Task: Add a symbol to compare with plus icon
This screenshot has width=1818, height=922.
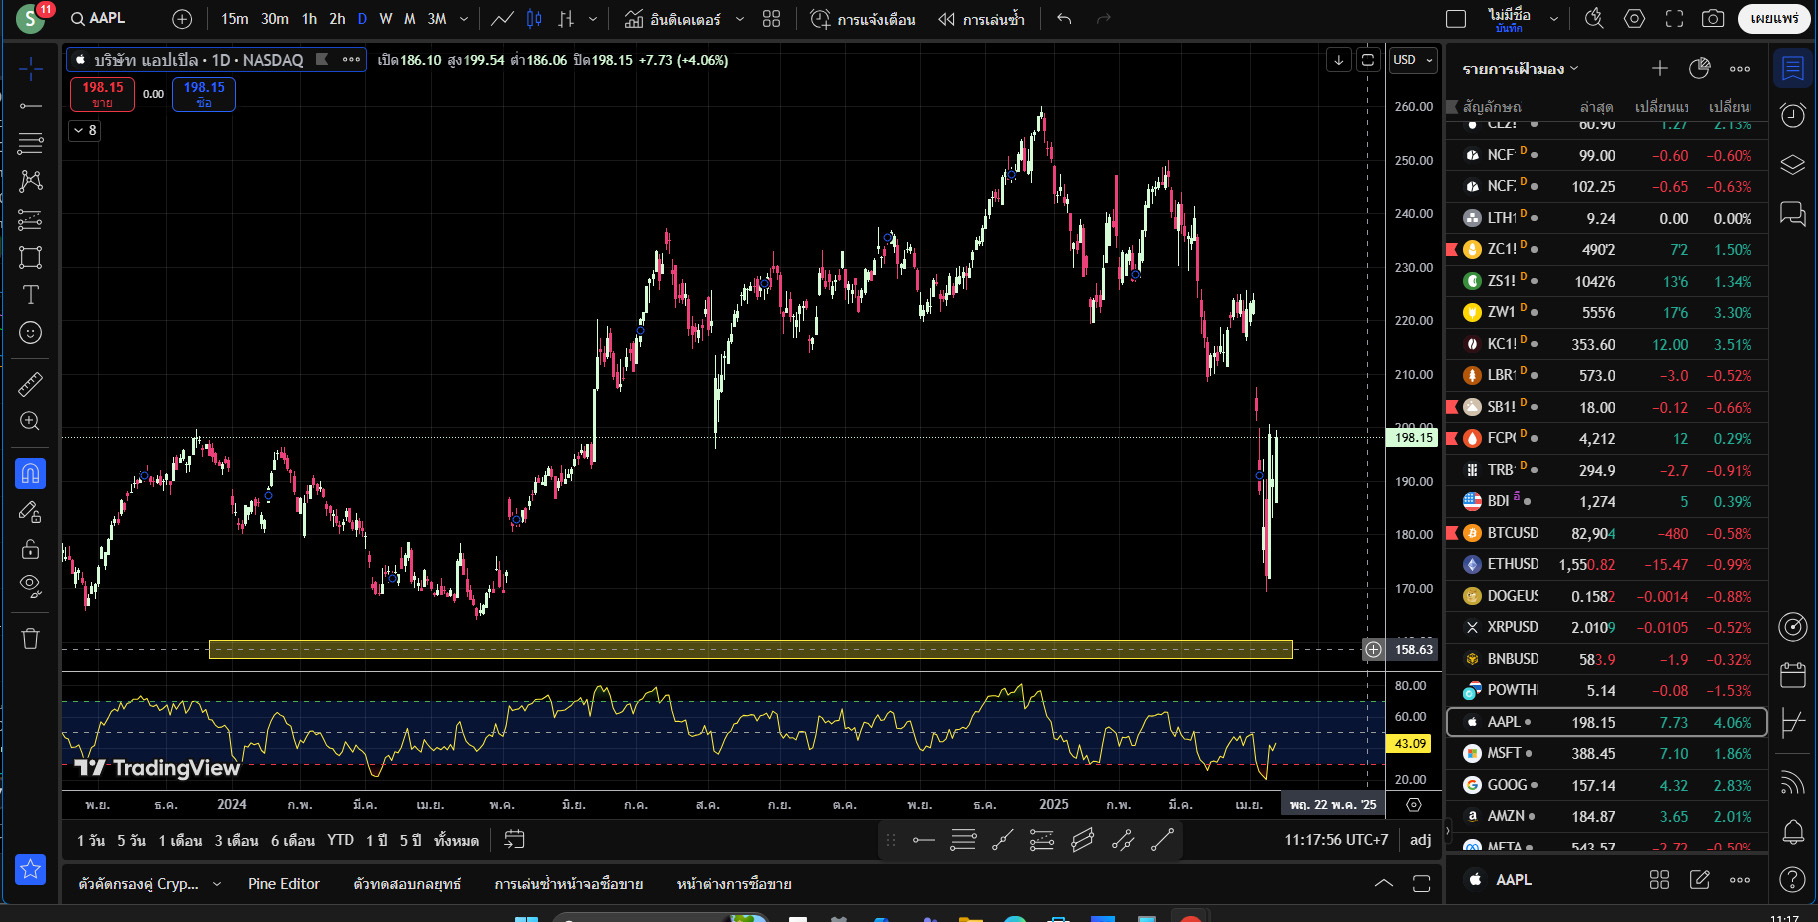Action: click(x=182, y=18)
